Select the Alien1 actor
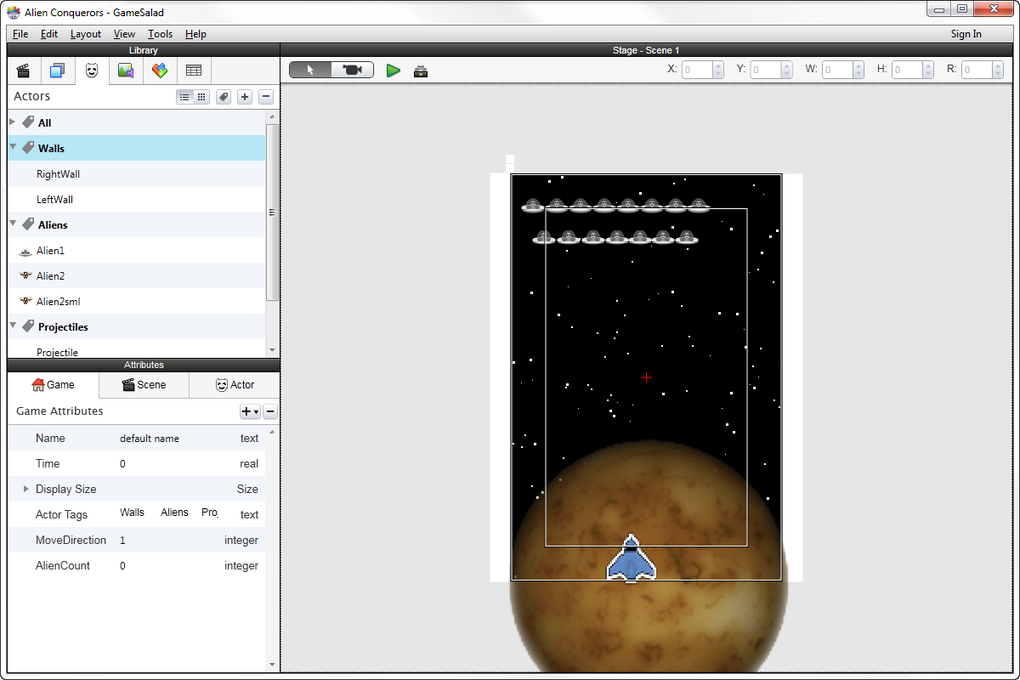Viewport: 1020px width, 680px height. click(137, 251)
